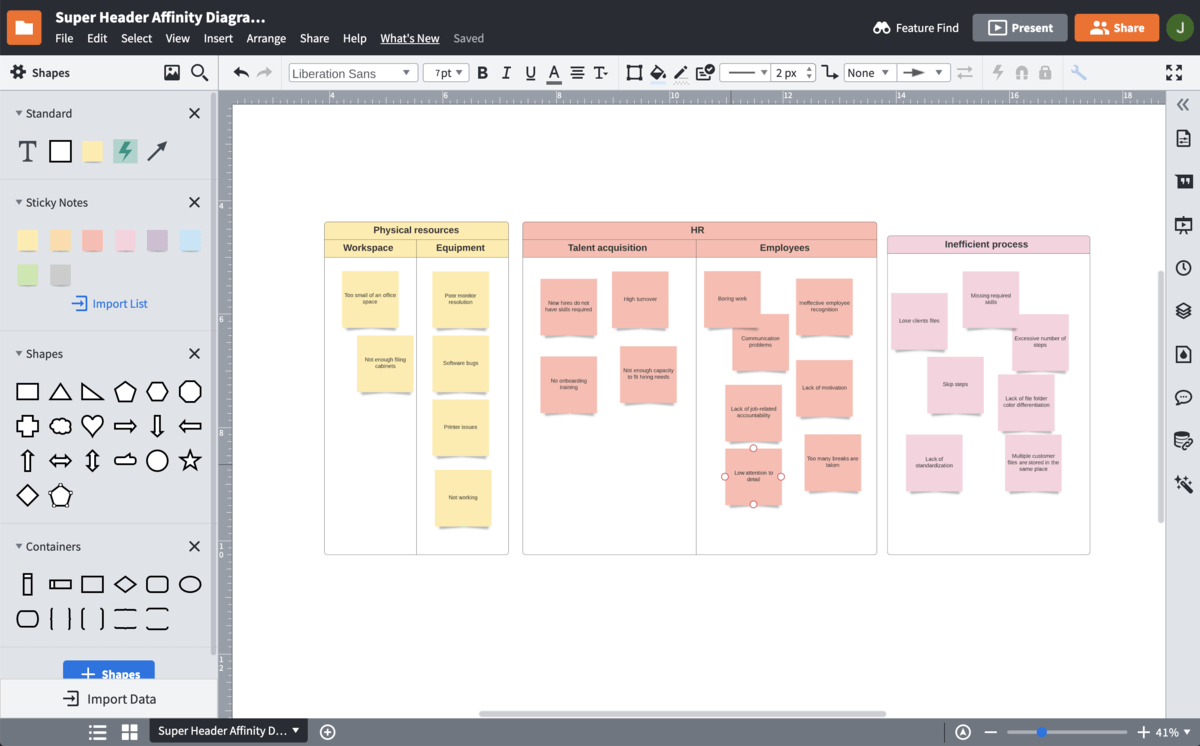The image size is (1200, 746).
Task: Select the pink sticky note thumbnail
Action: click(124, 240)
